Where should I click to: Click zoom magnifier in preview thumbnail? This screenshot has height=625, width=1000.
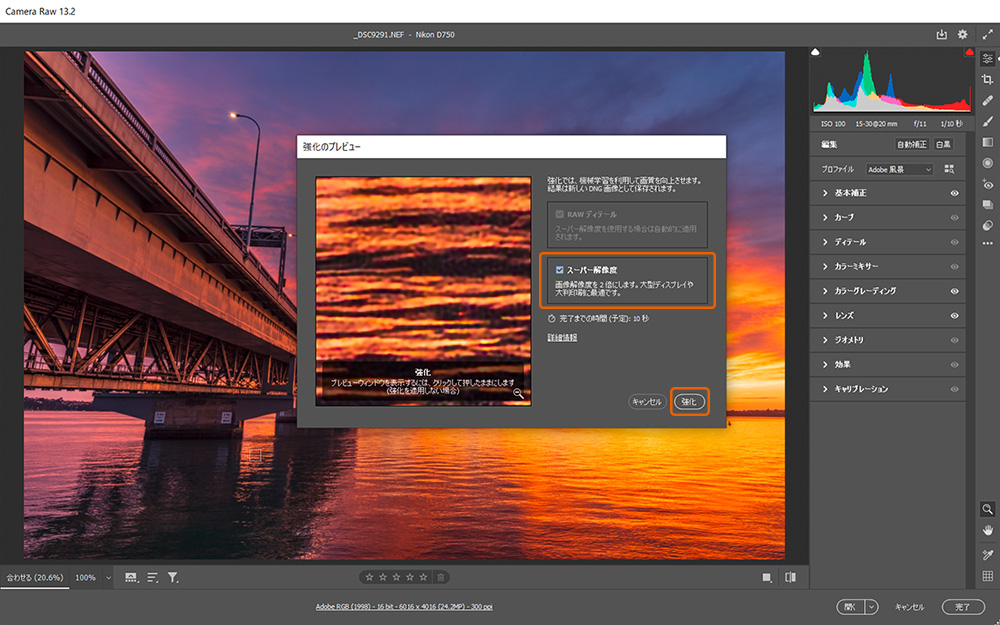coord(518,394)
